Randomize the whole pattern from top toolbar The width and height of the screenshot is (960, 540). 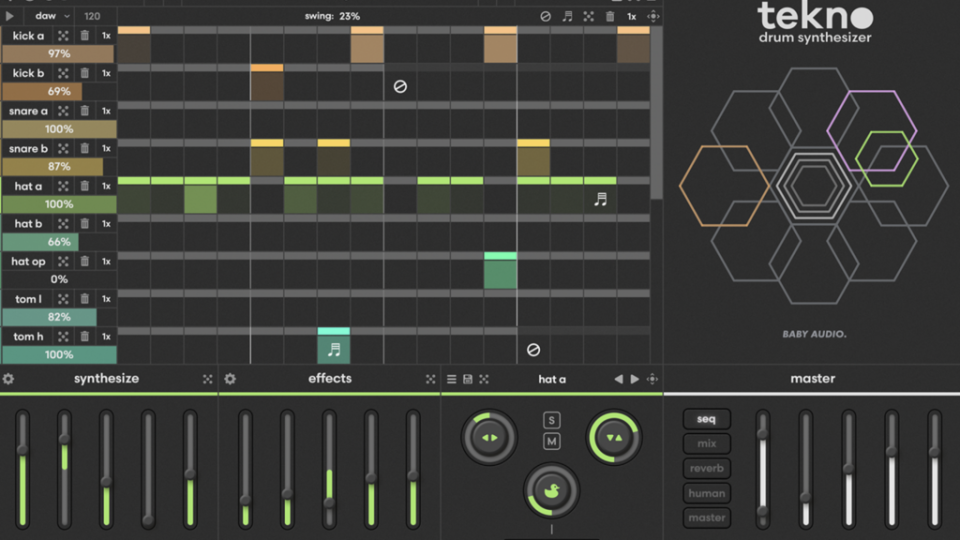(x=588, y=17)
